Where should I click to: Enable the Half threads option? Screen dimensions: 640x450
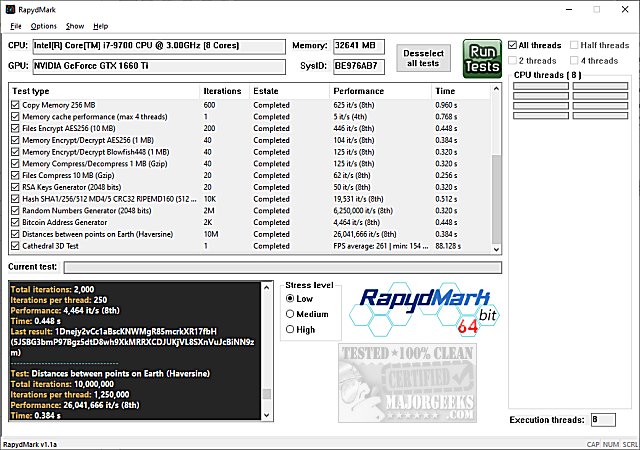(x=573, y=45)
